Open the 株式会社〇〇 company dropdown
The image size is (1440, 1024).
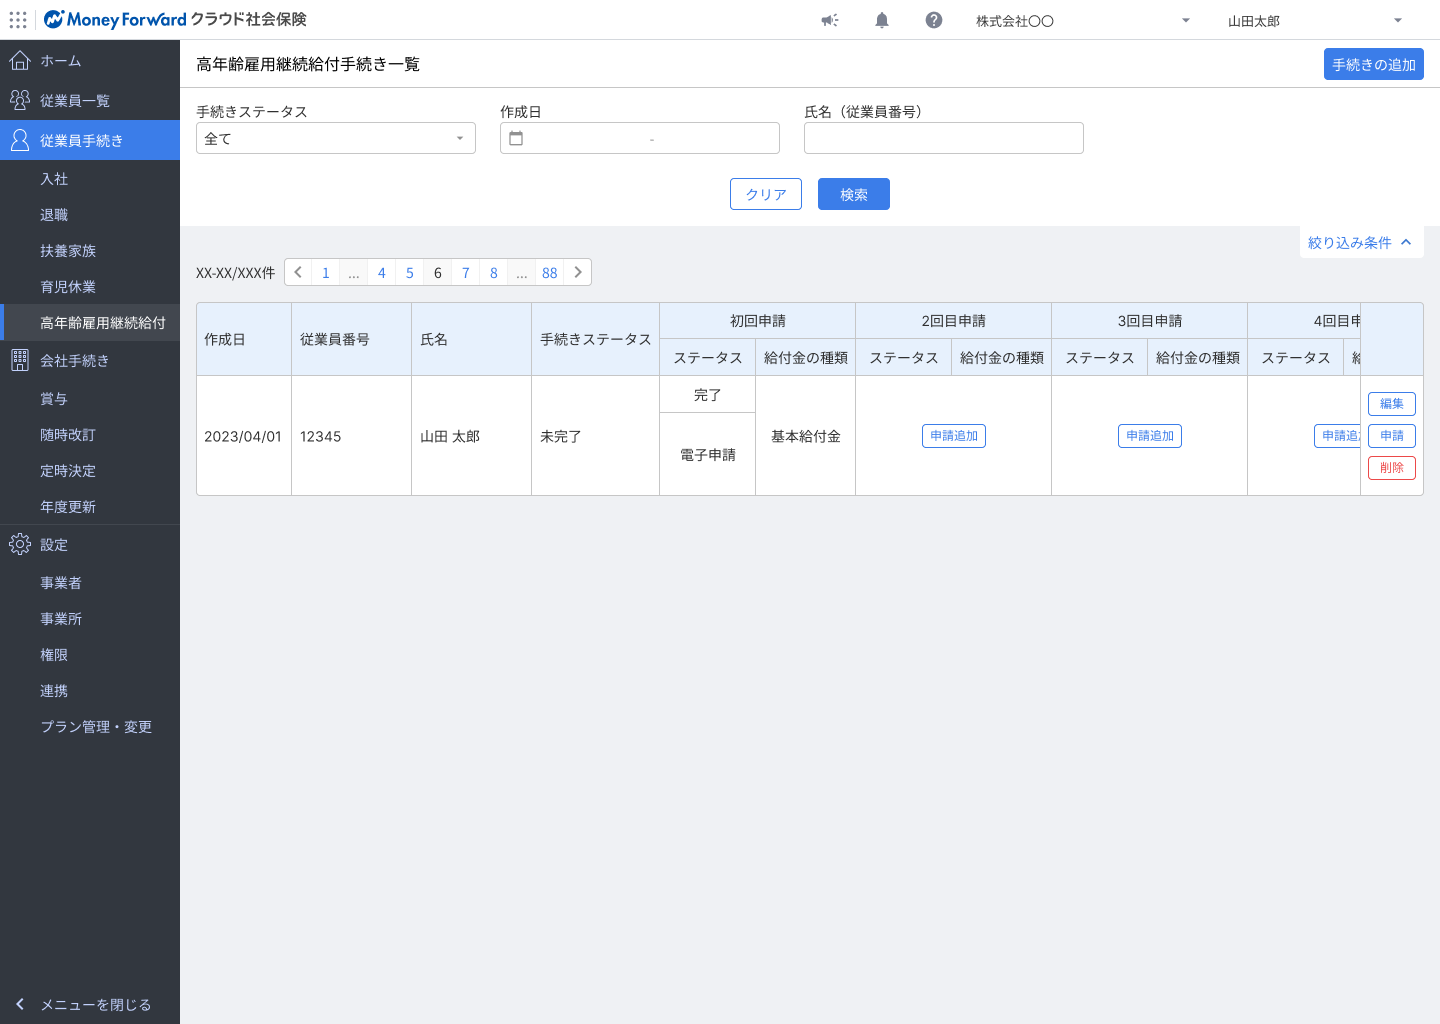click(1084, 20)
